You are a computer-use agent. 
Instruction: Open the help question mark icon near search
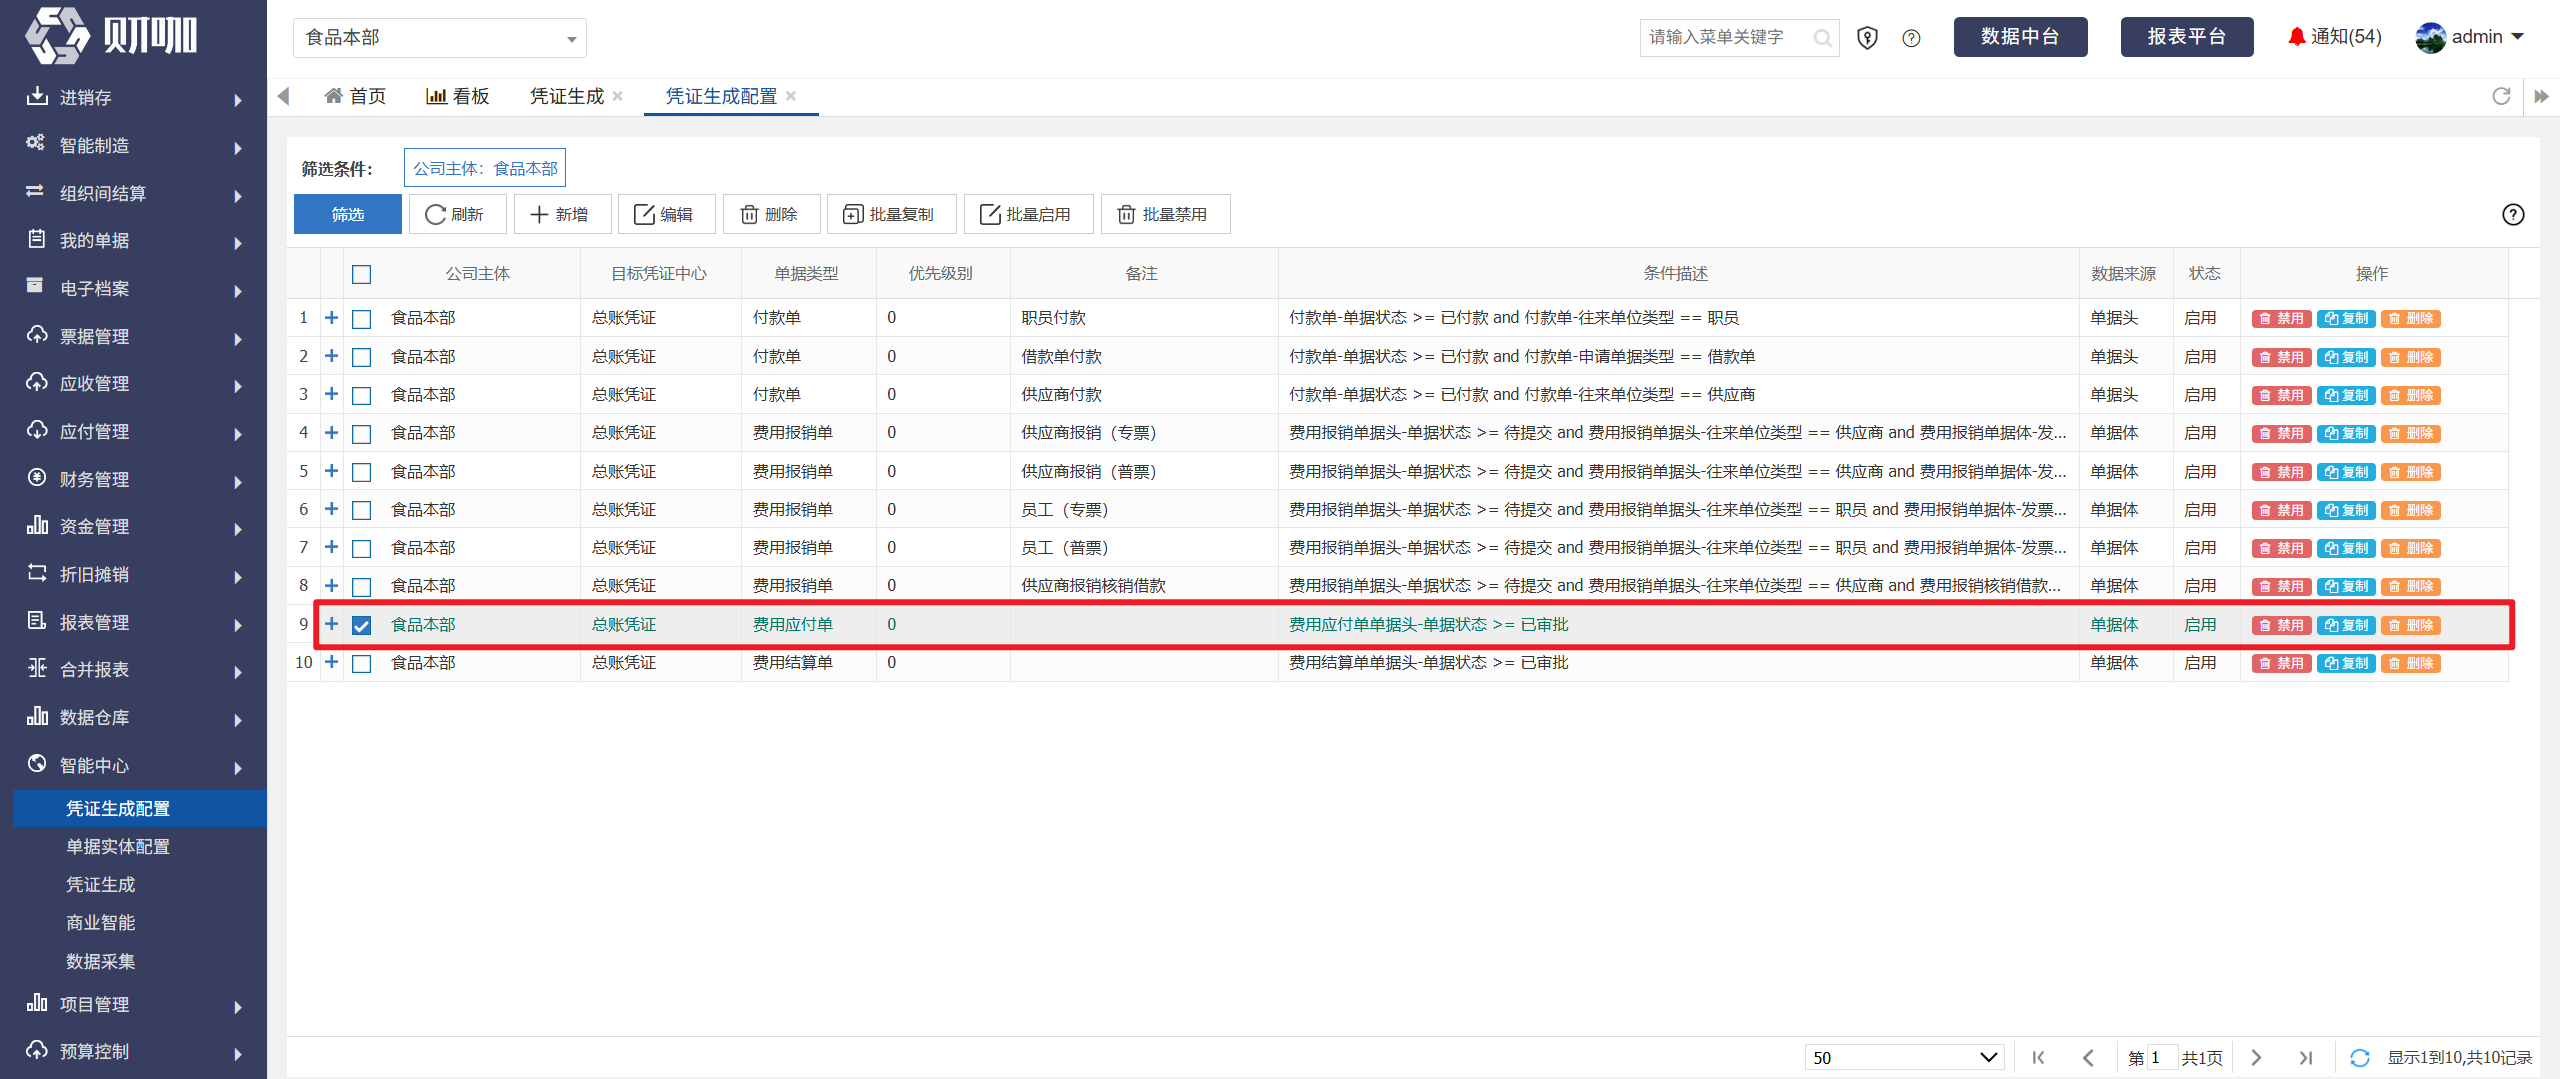1911,38
